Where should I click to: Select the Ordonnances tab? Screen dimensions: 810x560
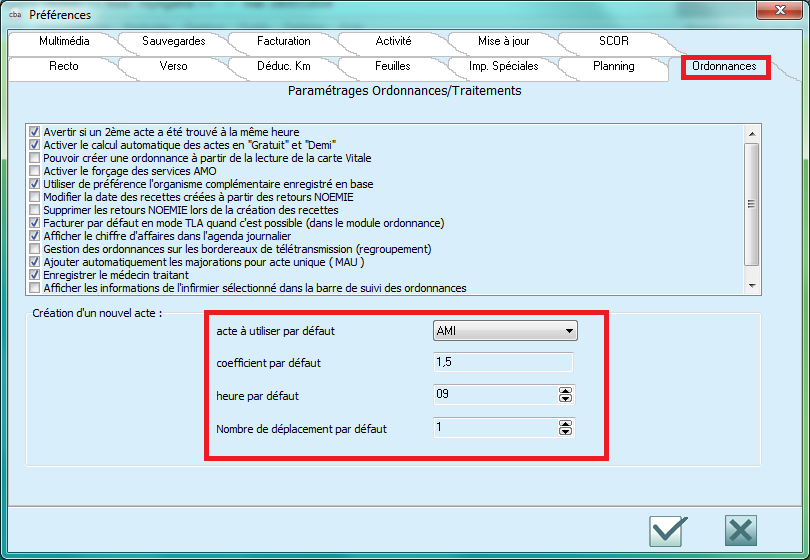click(724, 67)
